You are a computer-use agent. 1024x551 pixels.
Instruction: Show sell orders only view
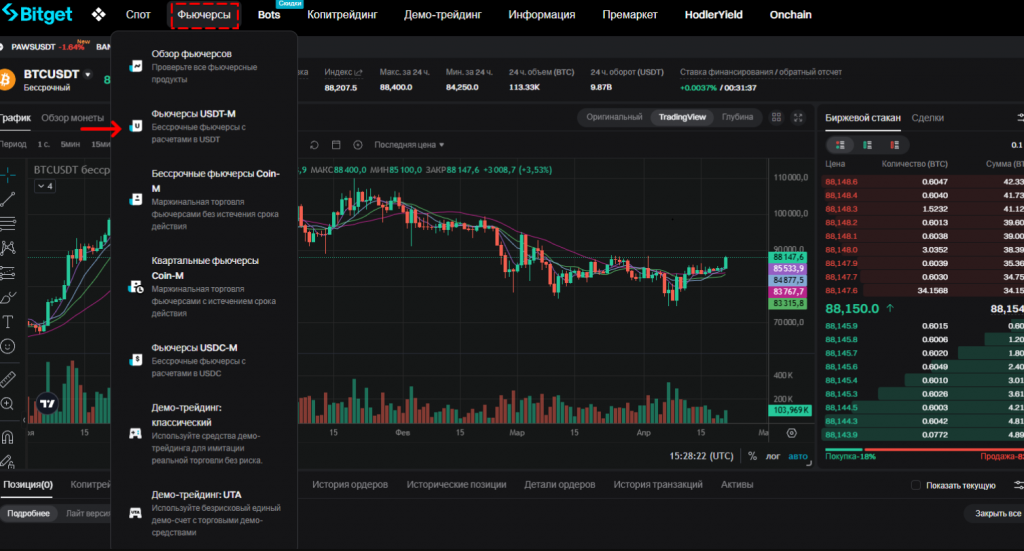[895, 145]
